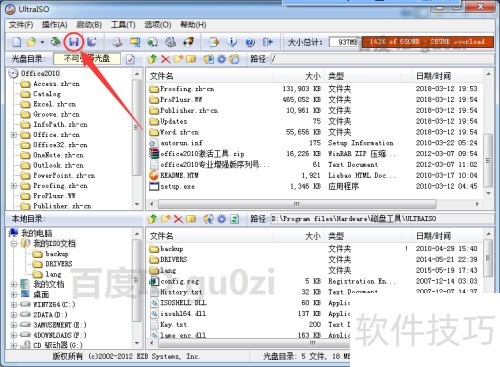Select the ISOSHELL.DLL file row
The height and width of the screenshot is (367, 500).
pyautogui.click(x=249, y=303)
